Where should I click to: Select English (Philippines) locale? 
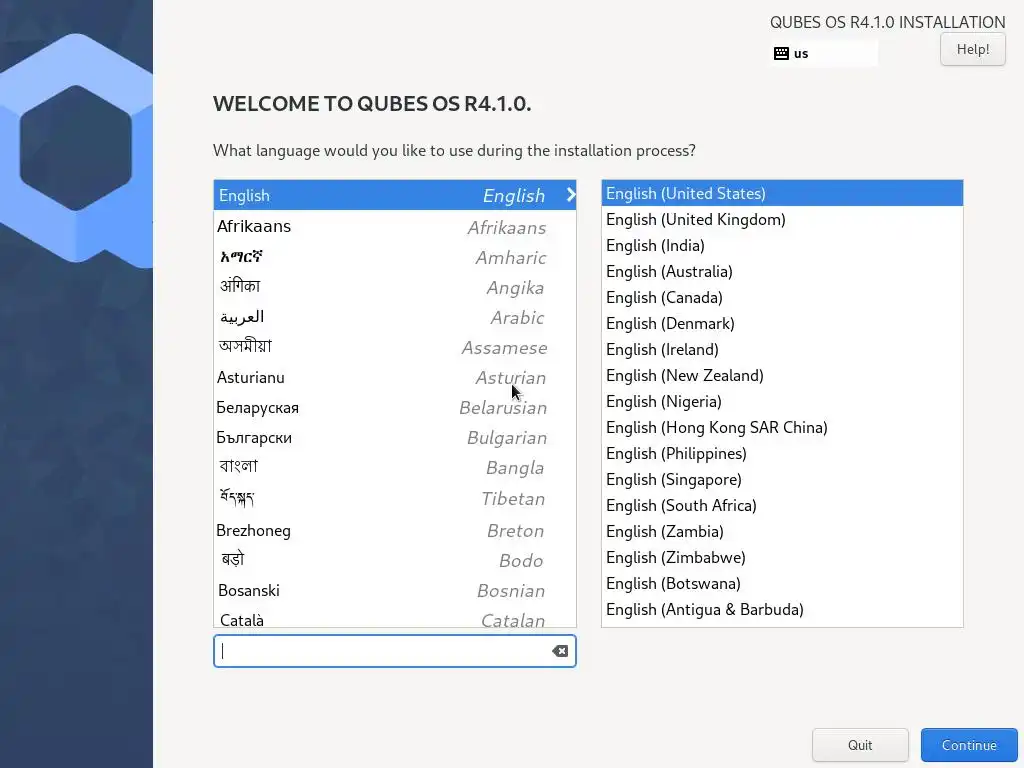[x=782, y=453]
